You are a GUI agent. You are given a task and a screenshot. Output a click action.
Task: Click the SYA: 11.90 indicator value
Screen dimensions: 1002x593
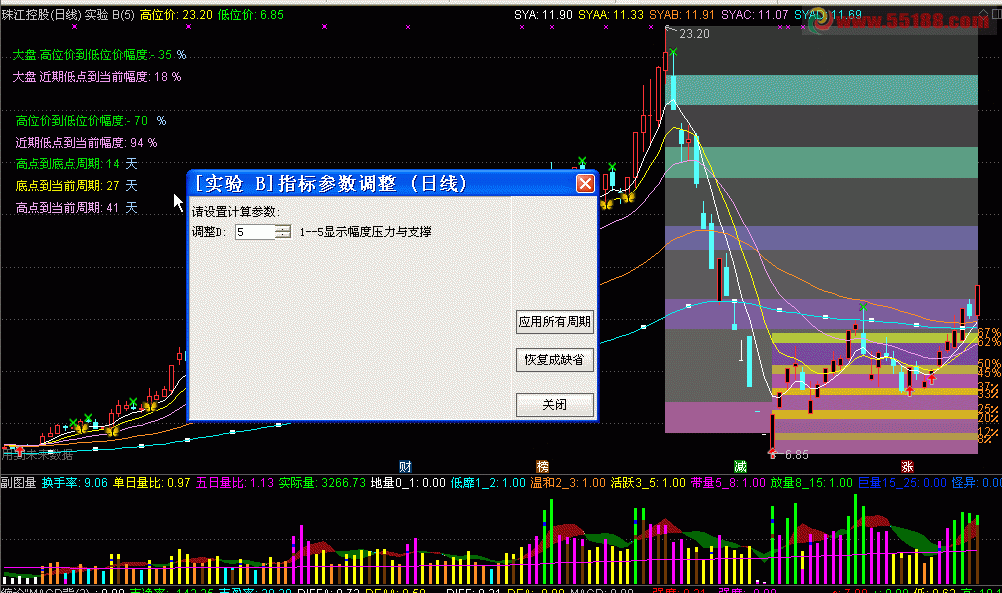(x=543, y=15)
